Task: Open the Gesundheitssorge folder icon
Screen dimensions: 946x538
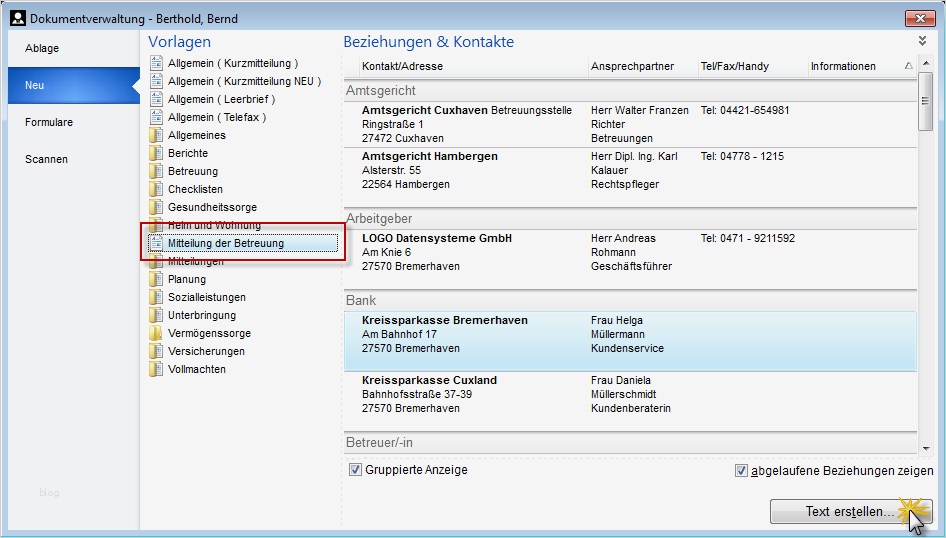Action: click(x=156, y=207)
